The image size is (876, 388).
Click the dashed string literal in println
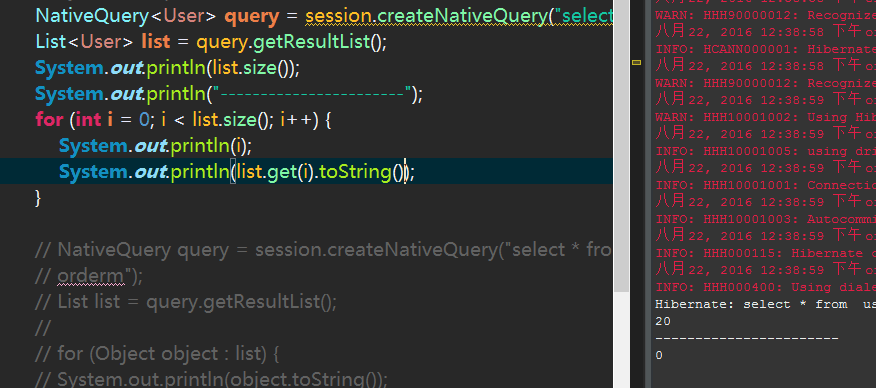coord(312,93)
